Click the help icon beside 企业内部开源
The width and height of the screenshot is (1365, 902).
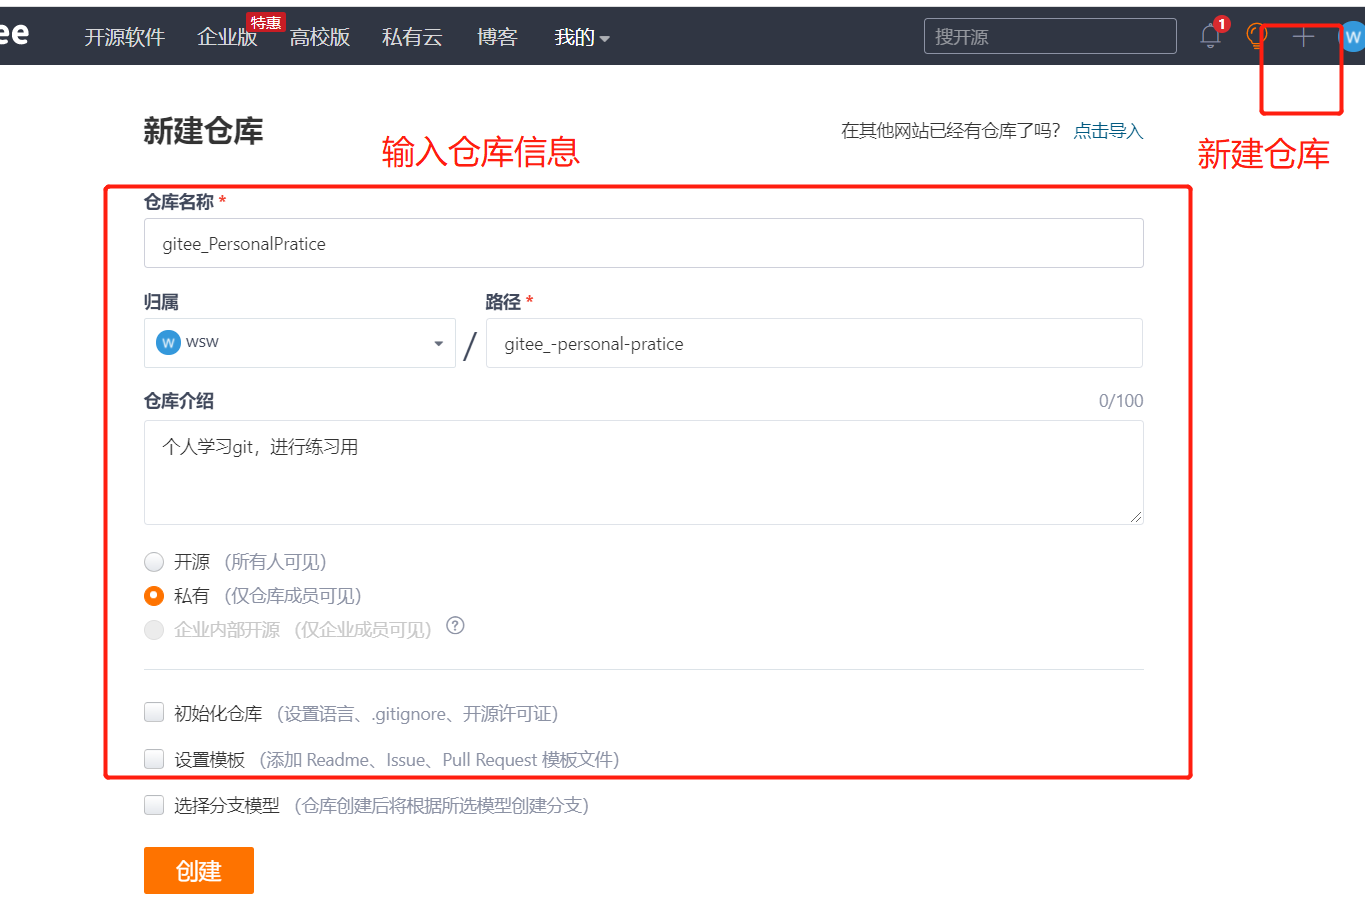tap(455, 626)
